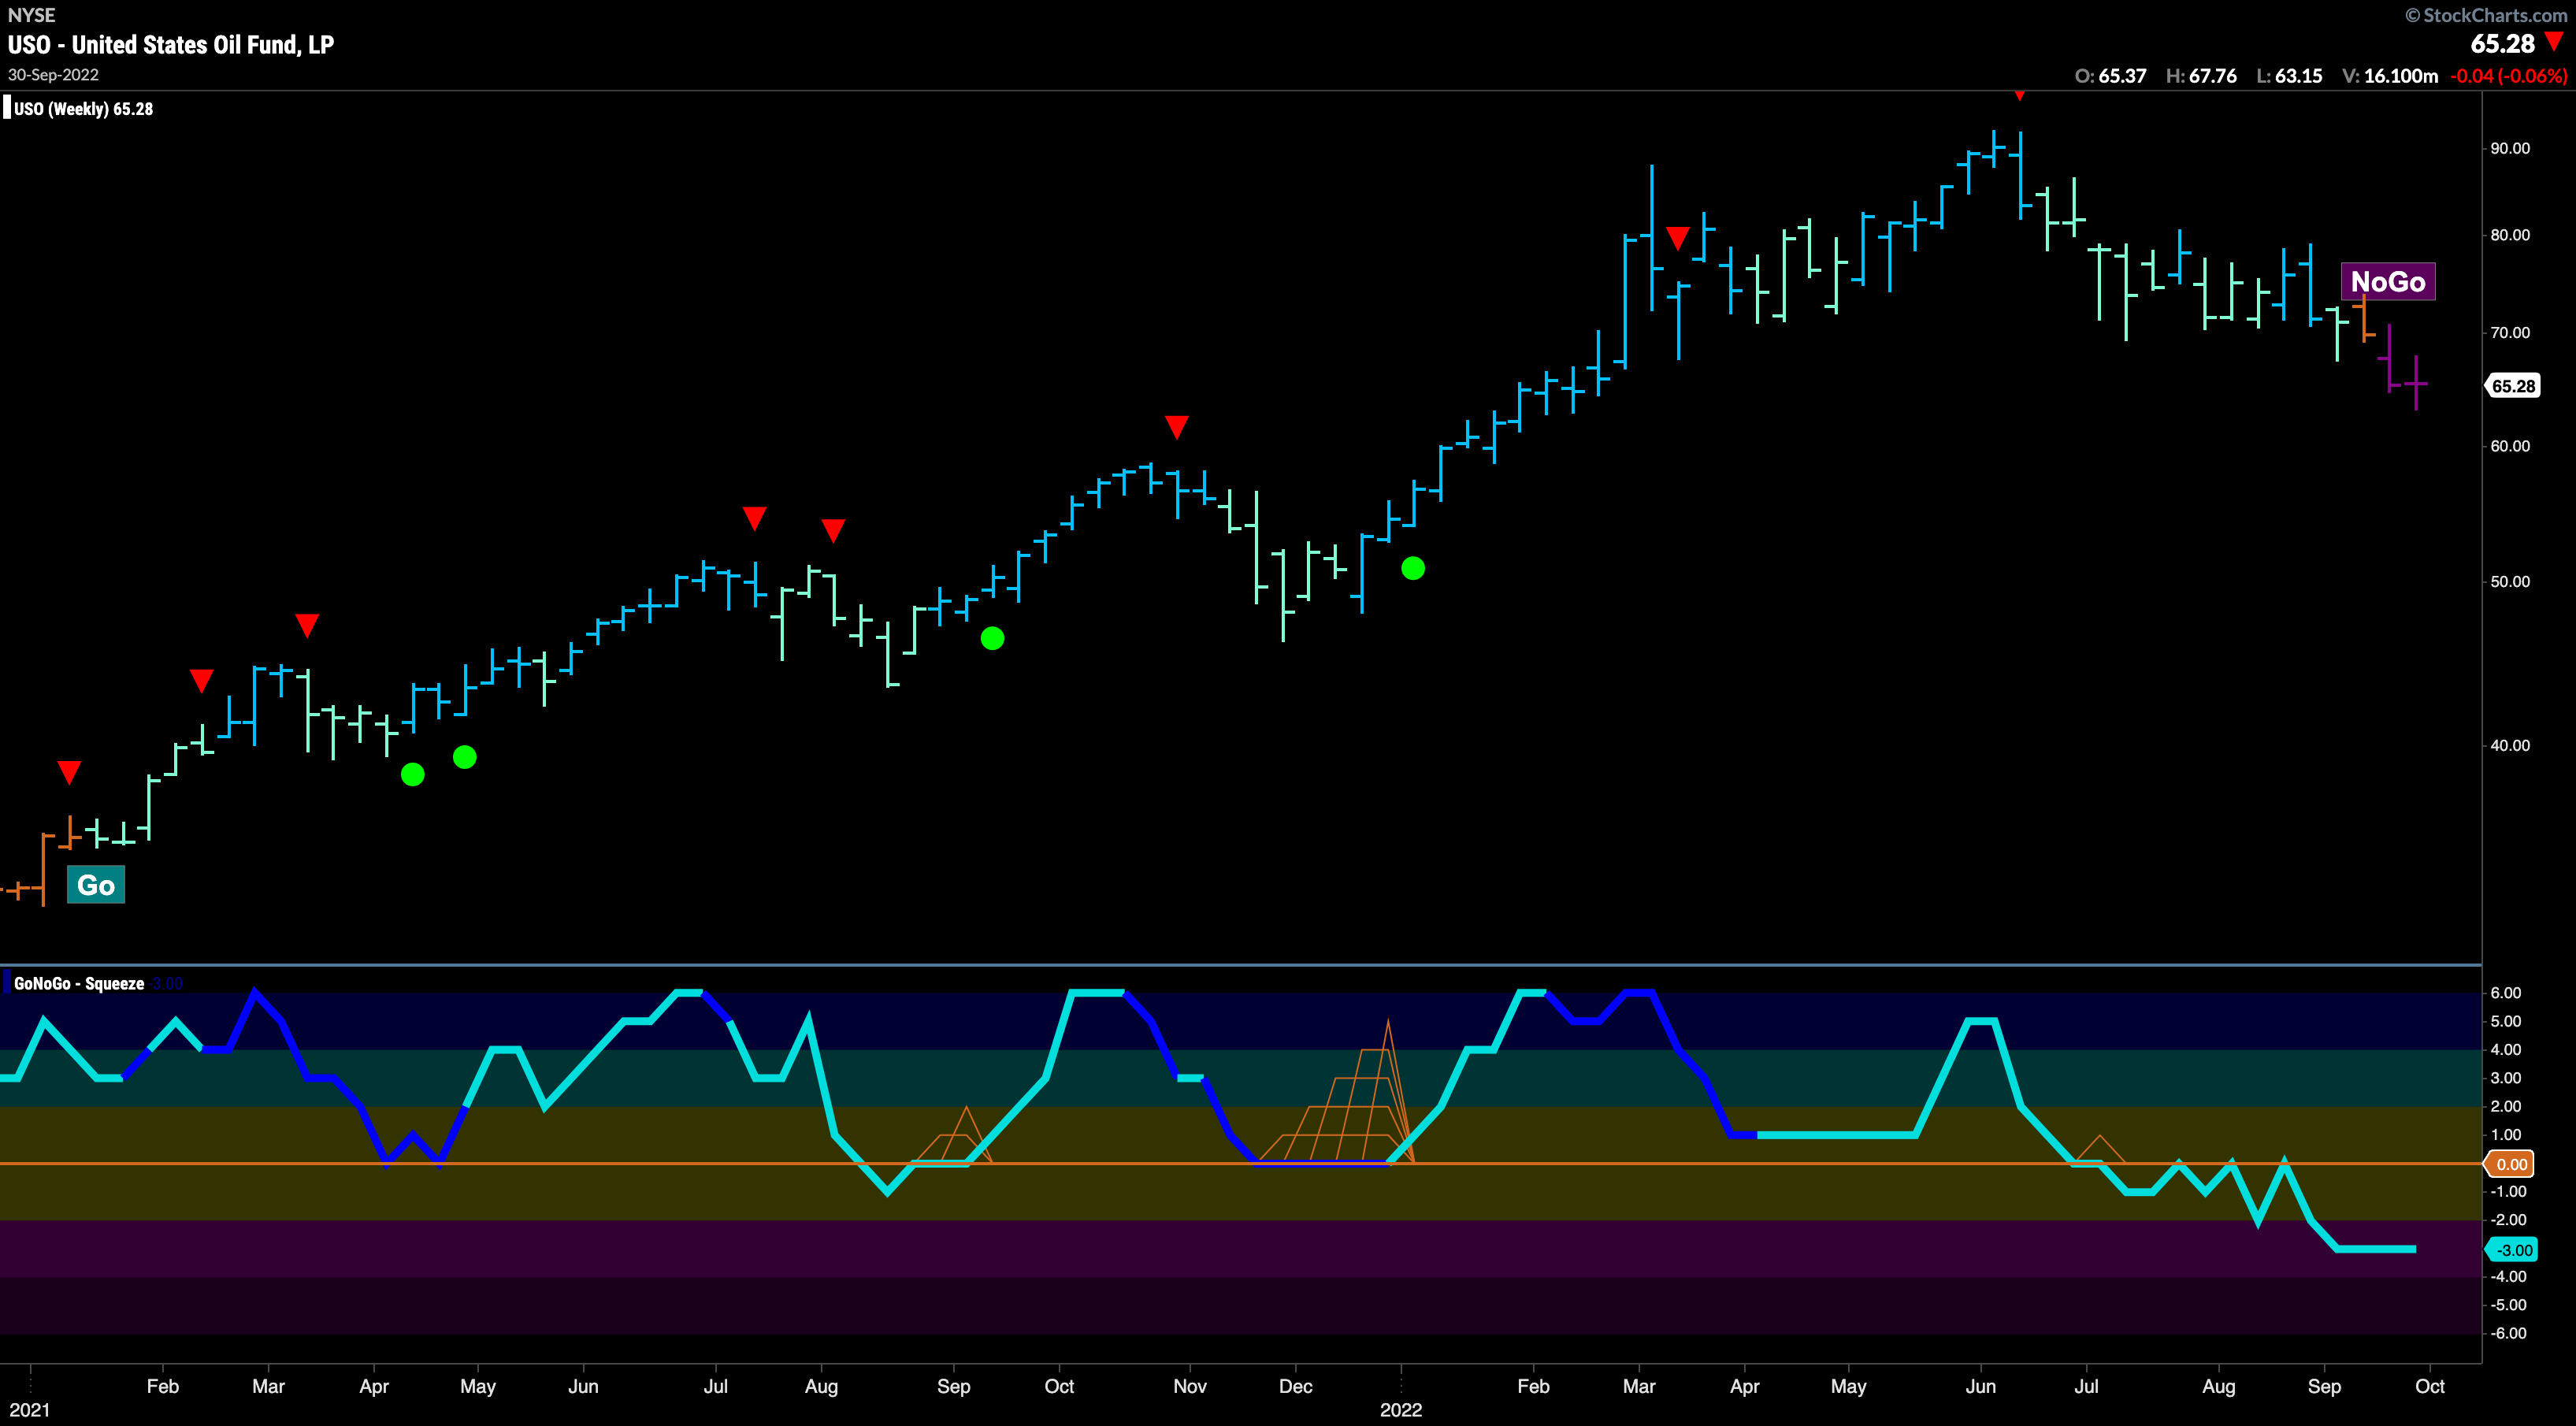This screenshot has width=2576, height=1426.
Task: Click the red down arrow beside 65.28 header
Action: (2555, 42)
